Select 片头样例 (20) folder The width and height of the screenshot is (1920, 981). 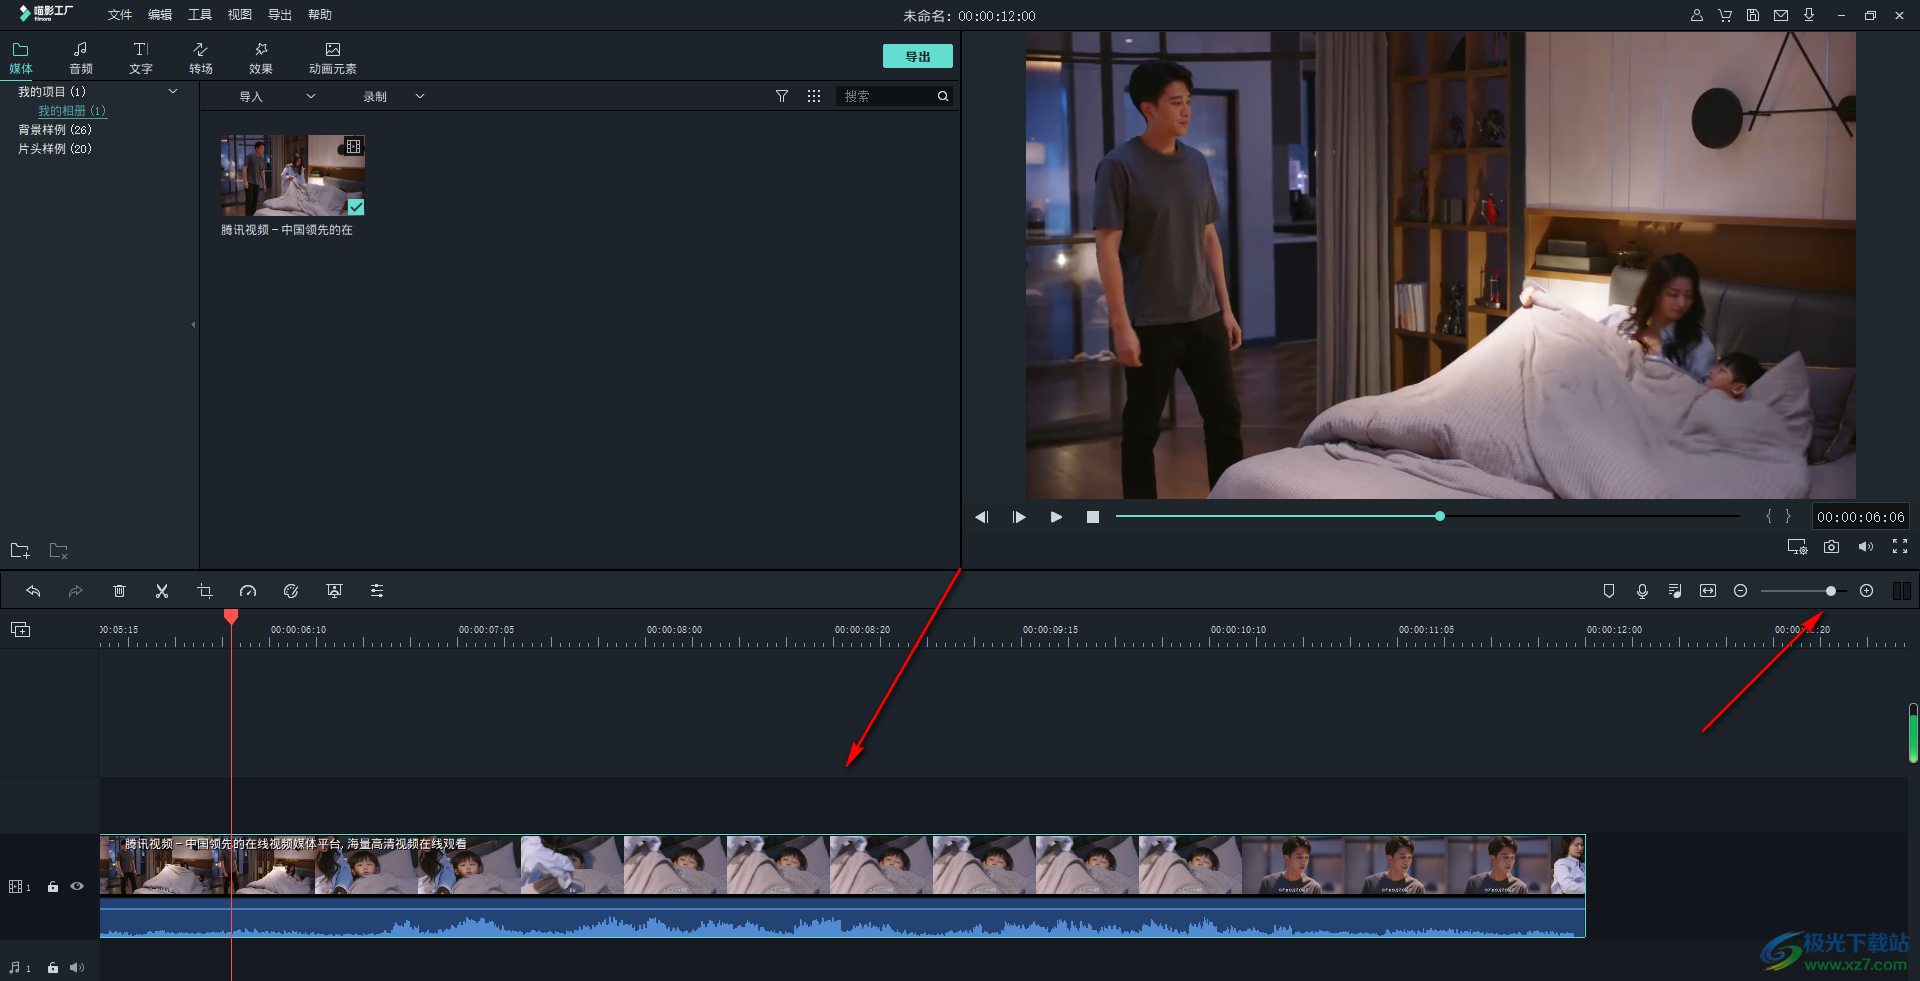pyautogui.click(x=55, y=149)
